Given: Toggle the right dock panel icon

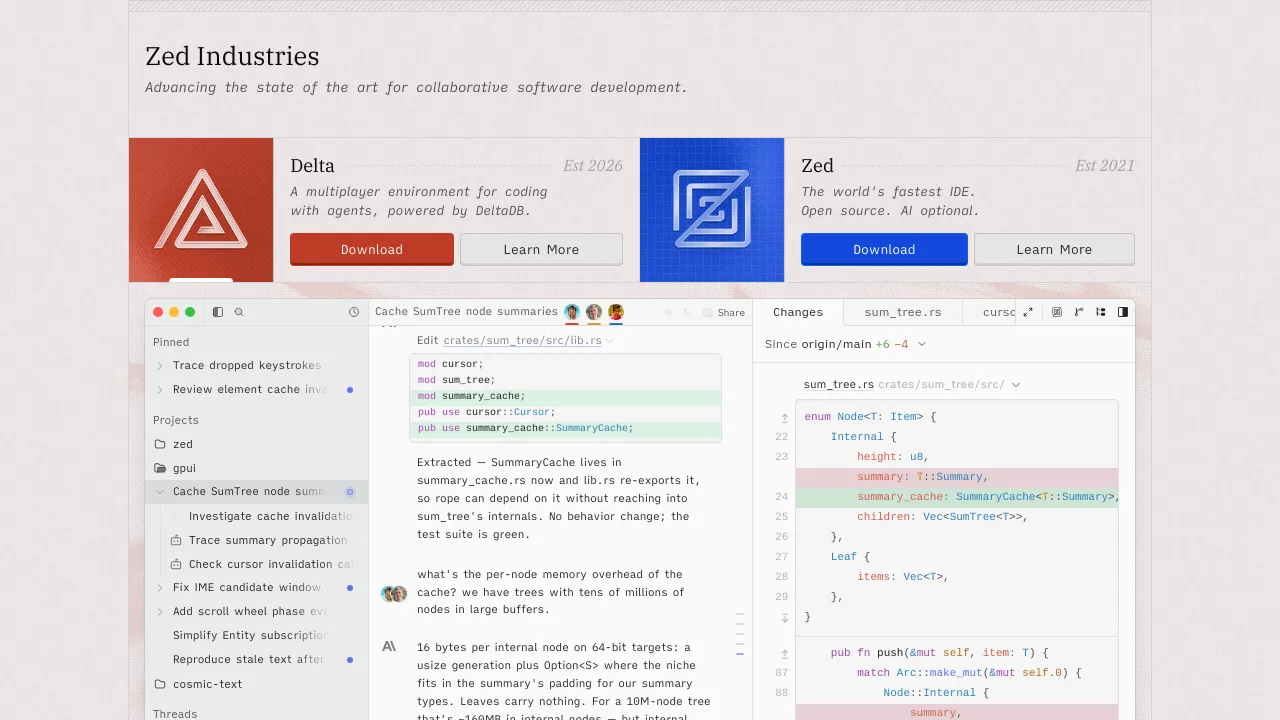Looking at the screenshot, I should (x=1123, y=312).
